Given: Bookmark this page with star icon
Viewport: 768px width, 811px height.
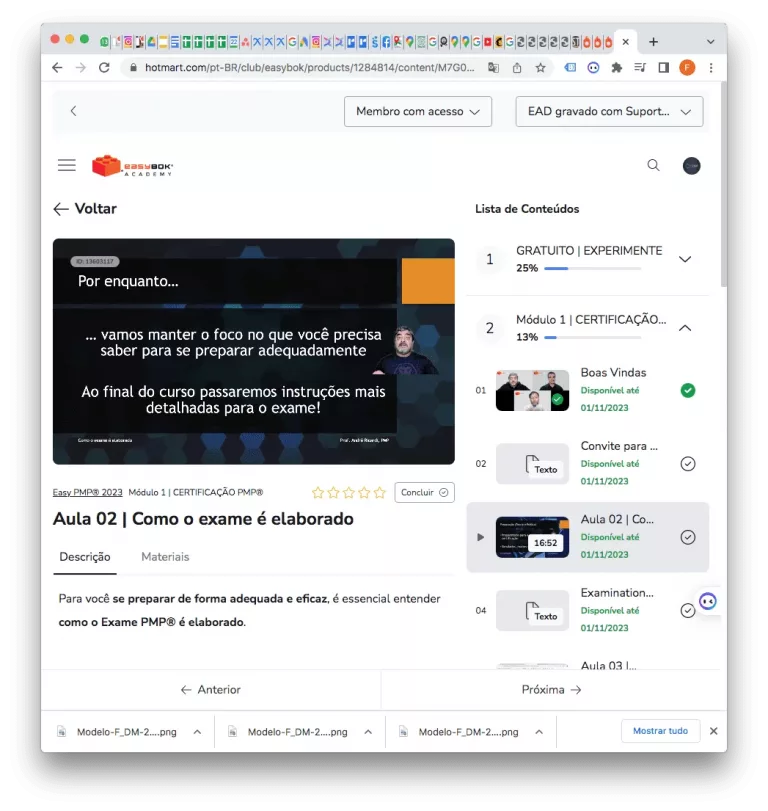Looking at the screenshot, I should pos(540,68).
